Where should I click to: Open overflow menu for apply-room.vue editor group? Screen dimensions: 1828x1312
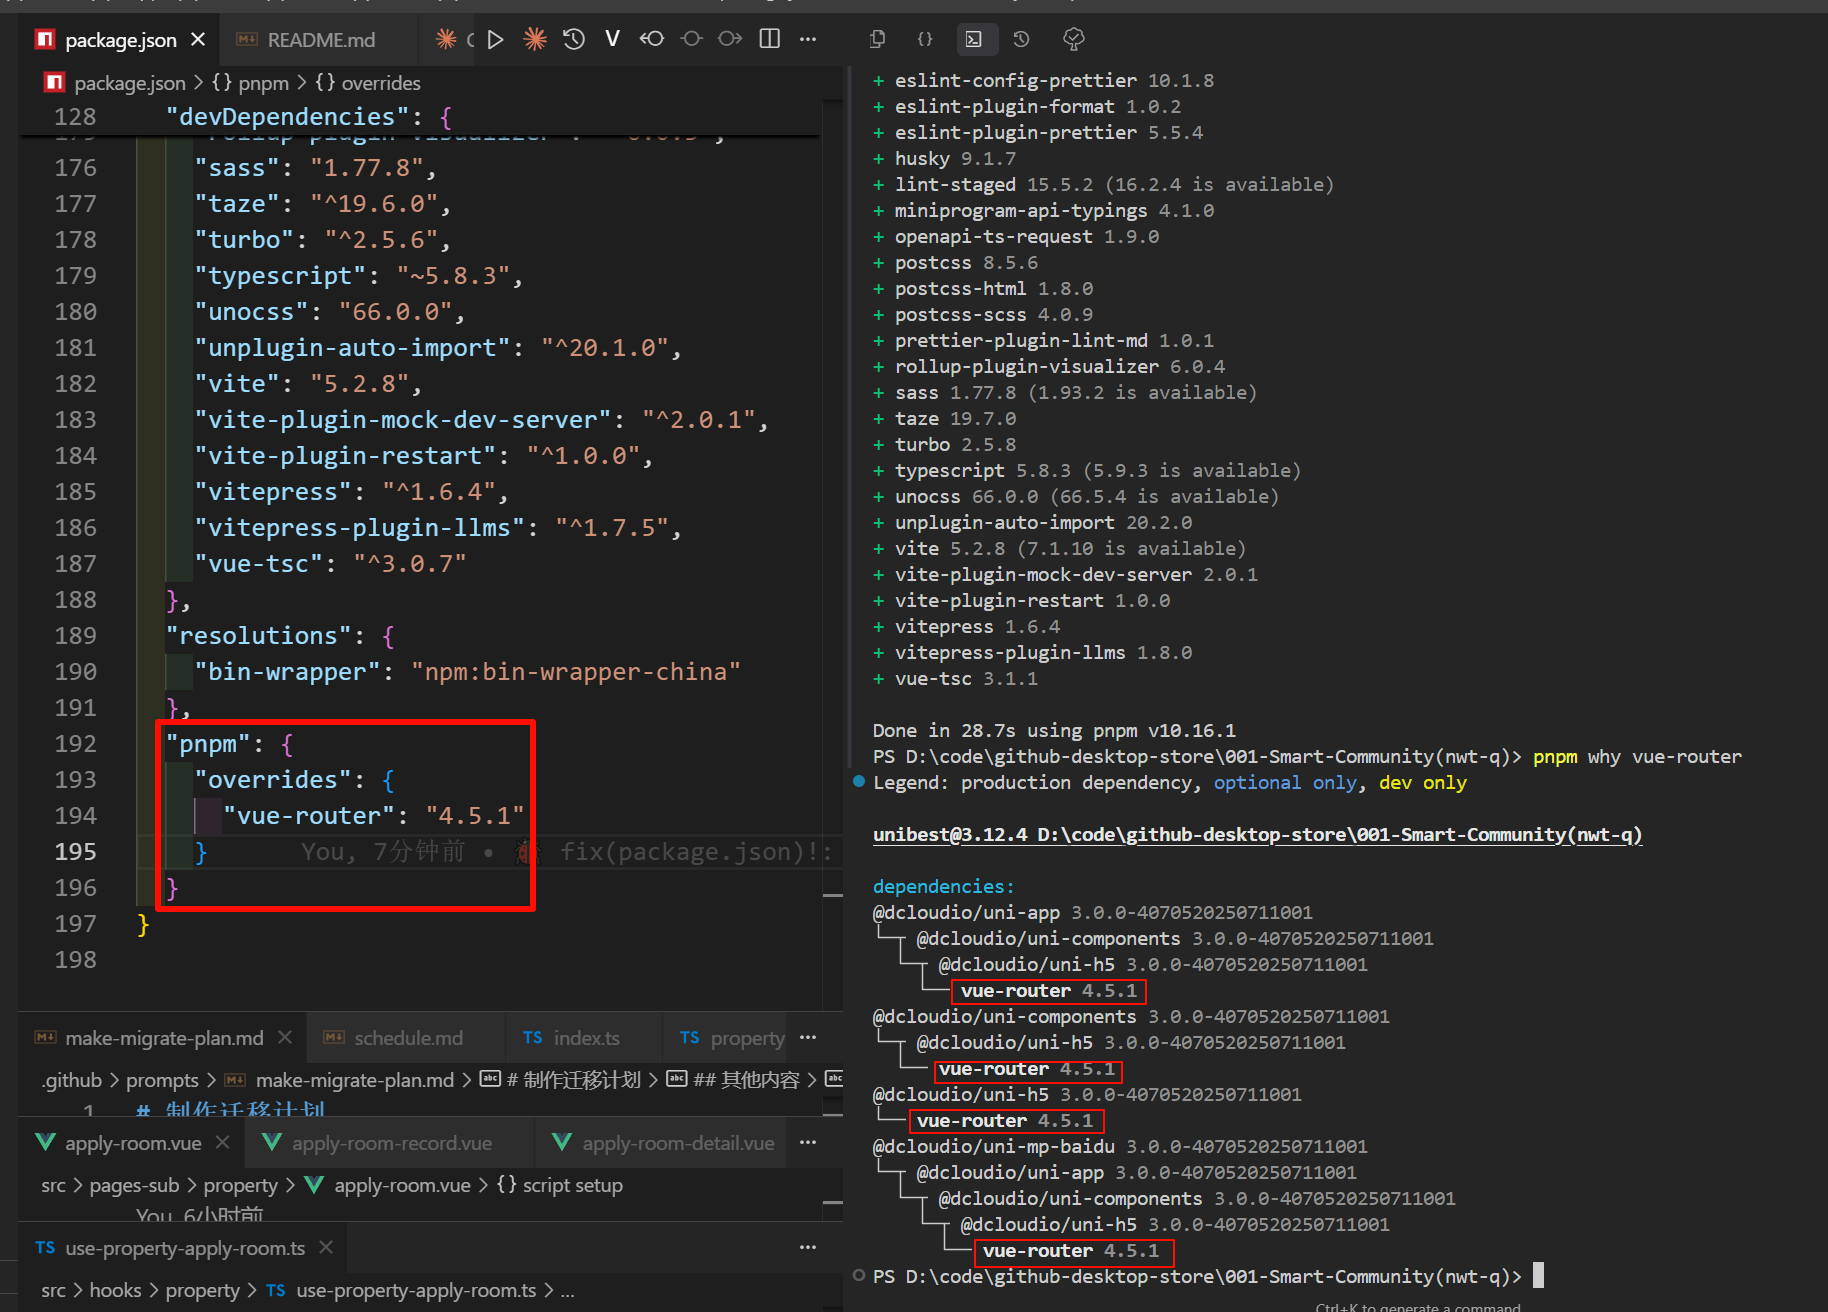808,1142
